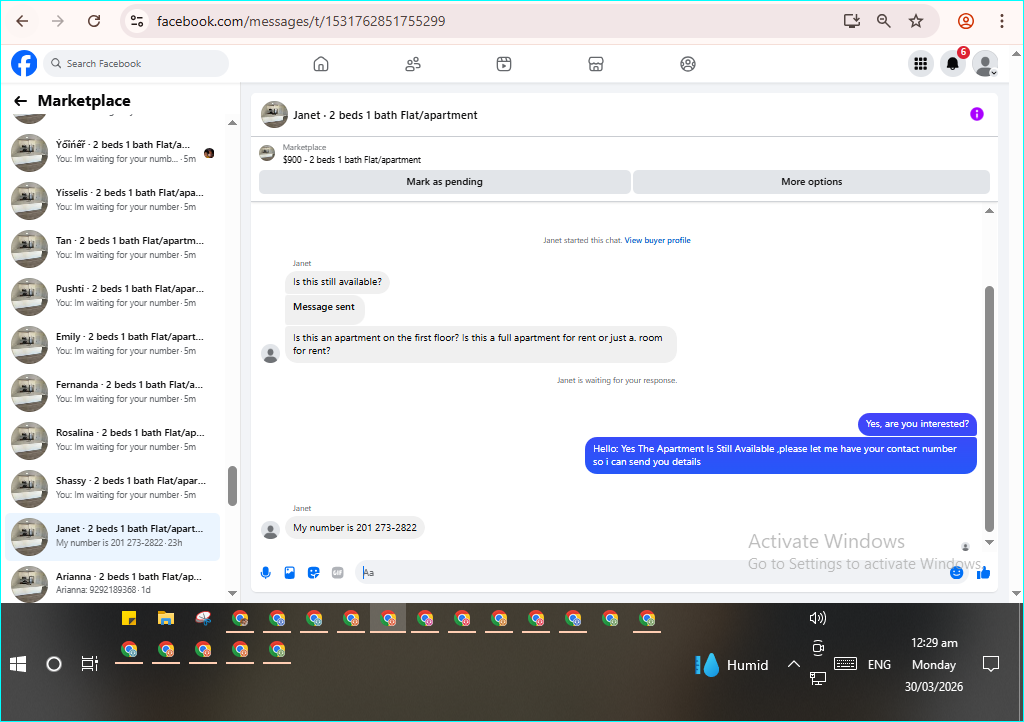Open Janet's chat header name
The width and height of the screenshot is (1024, 722).
[x=385, y=115]
